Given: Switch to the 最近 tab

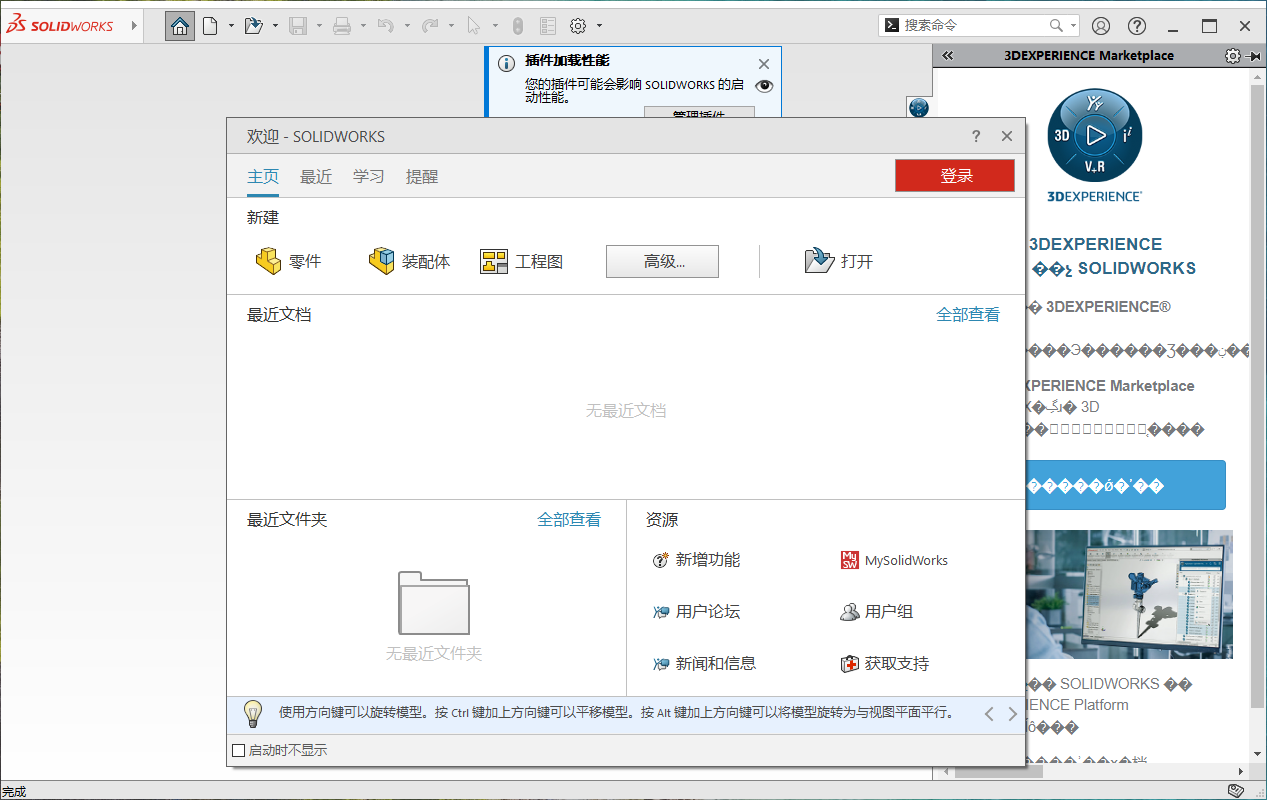Looking at the screenshot, I should coord(316,176).
